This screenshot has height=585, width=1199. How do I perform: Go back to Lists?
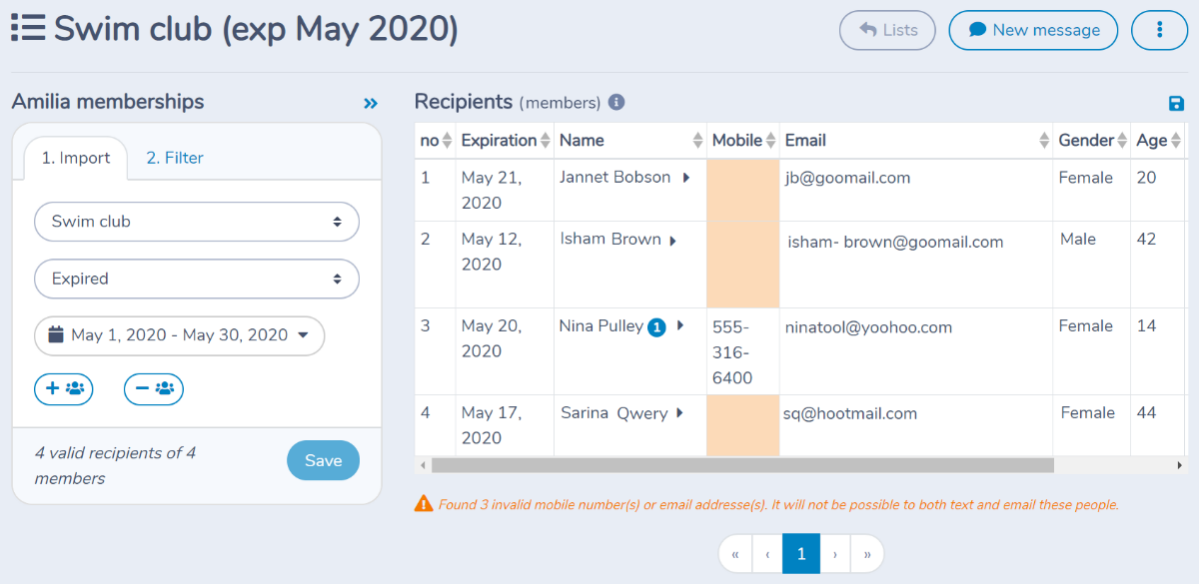[x=888, y=31]
